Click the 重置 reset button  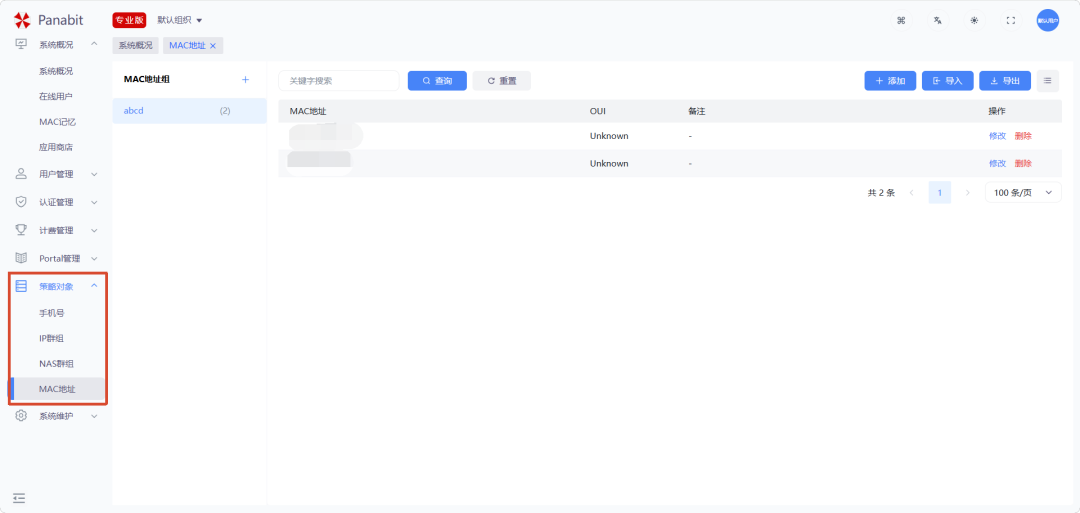click(501, 81)
